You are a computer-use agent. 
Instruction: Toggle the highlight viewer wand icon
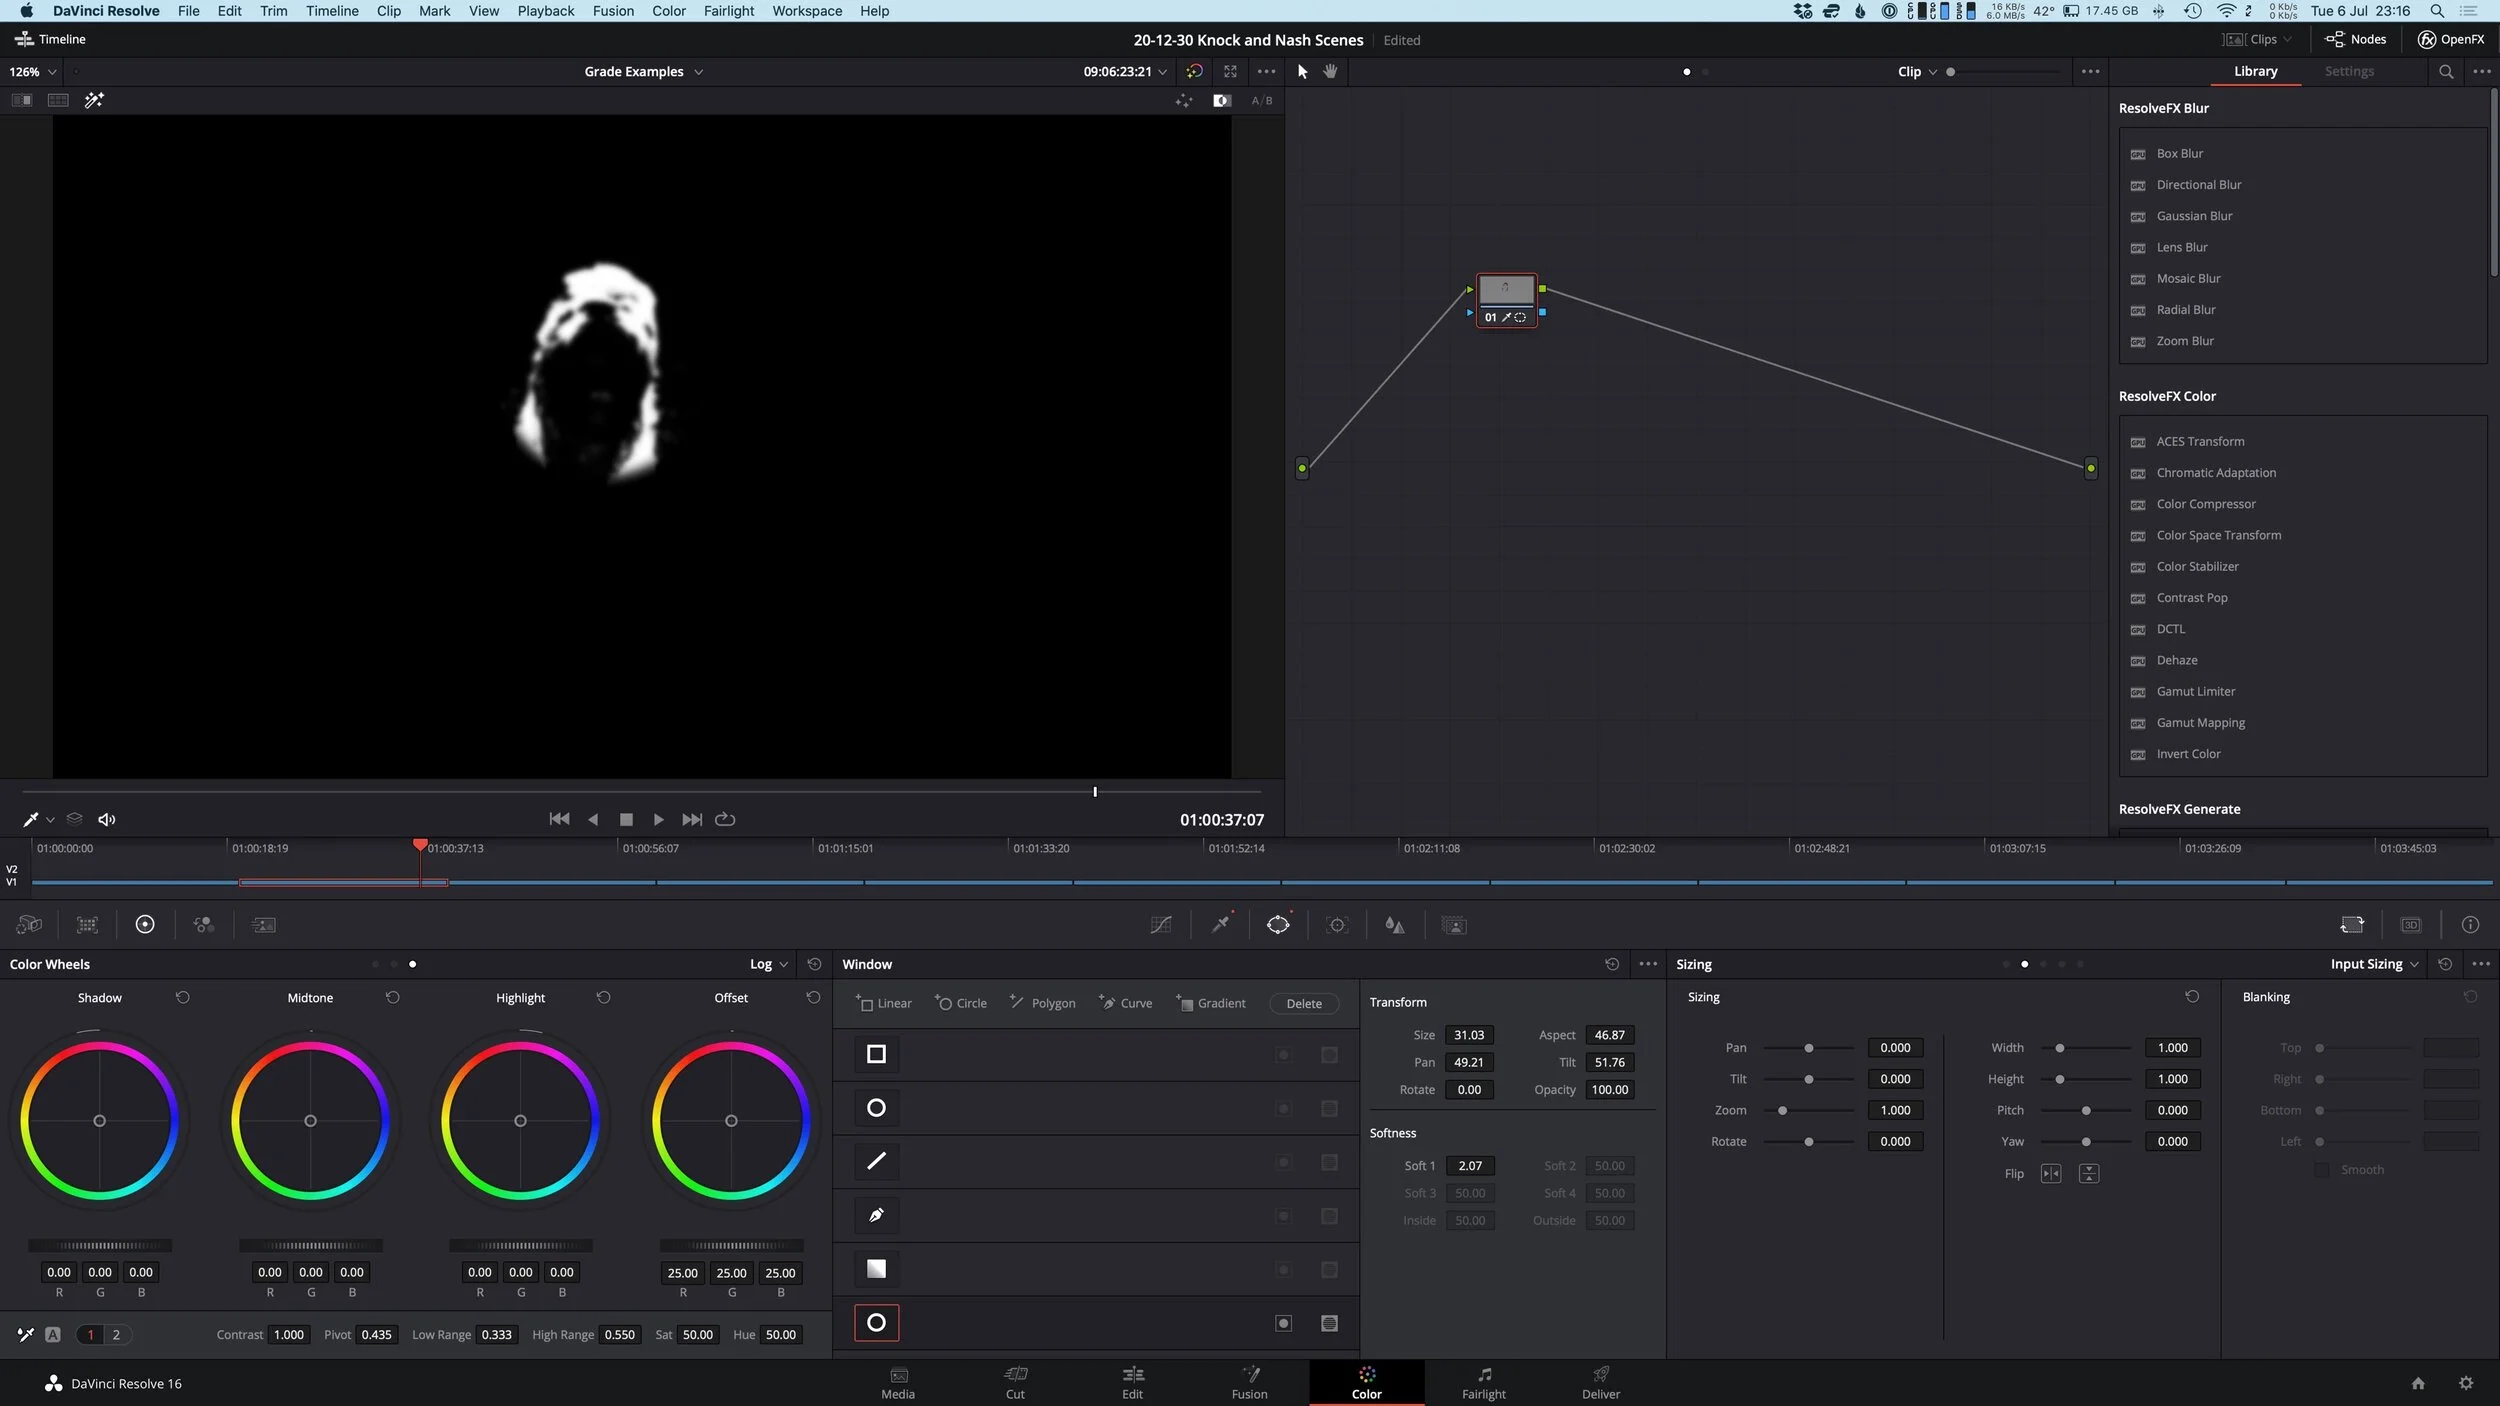(94, 100)
